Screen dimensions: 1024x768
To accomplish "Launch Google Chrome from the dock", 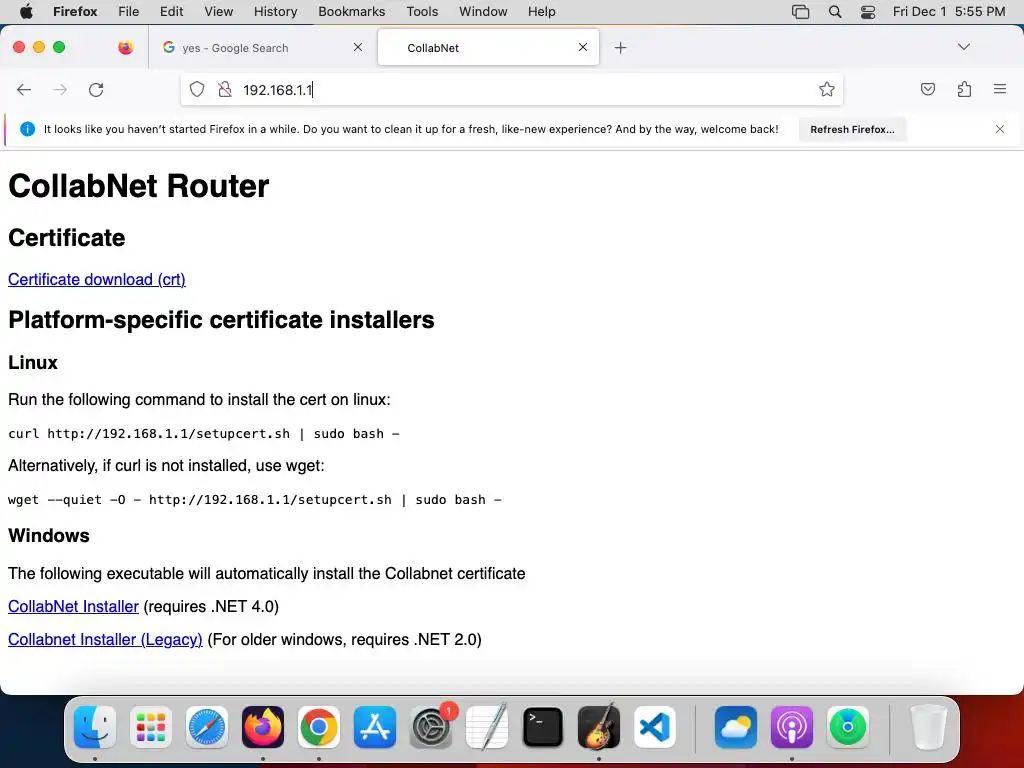I will coord(319,727).
